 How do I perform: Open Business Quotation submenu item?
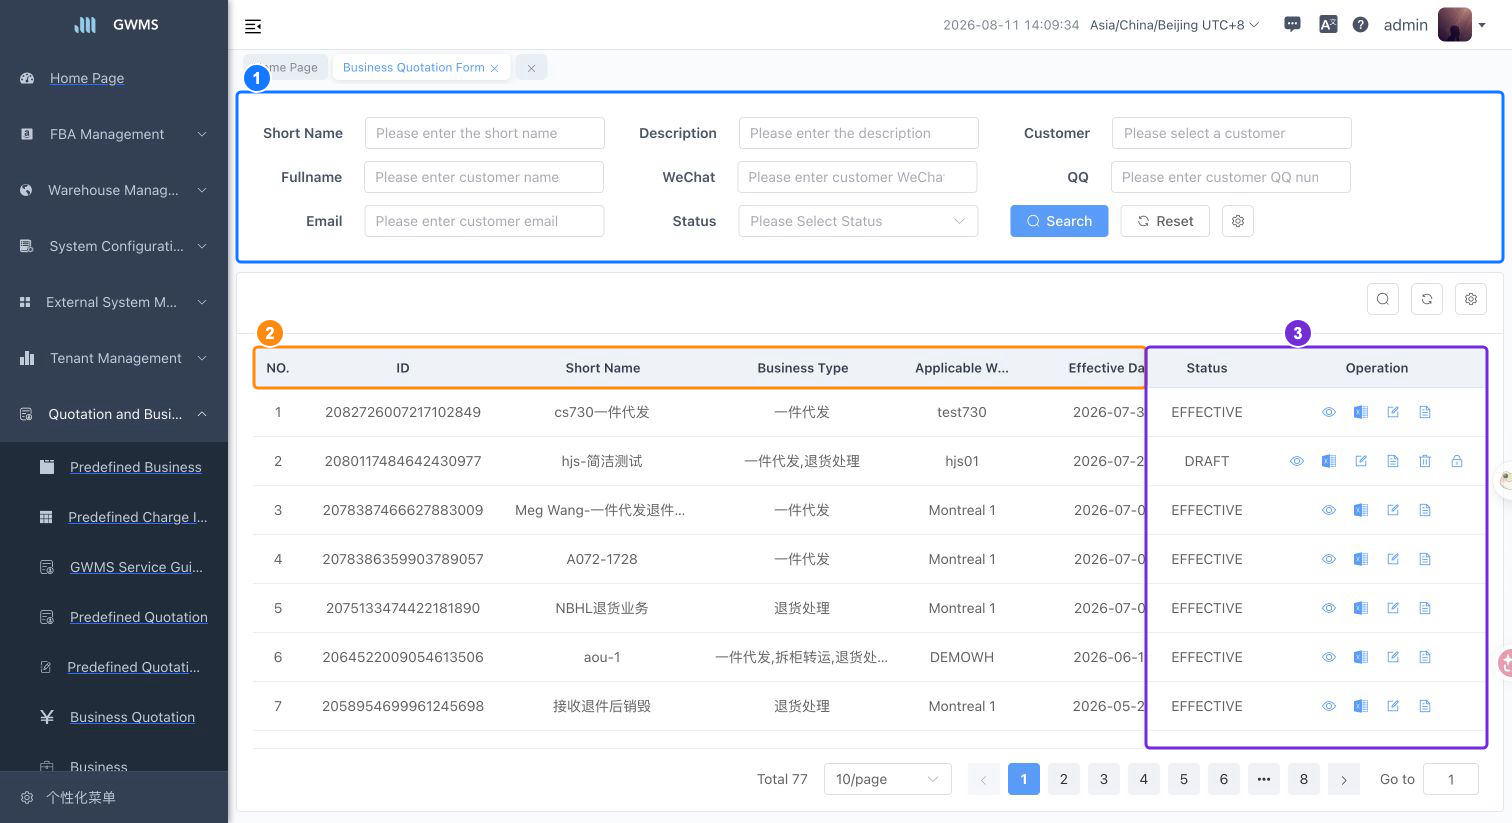[132, 717]
